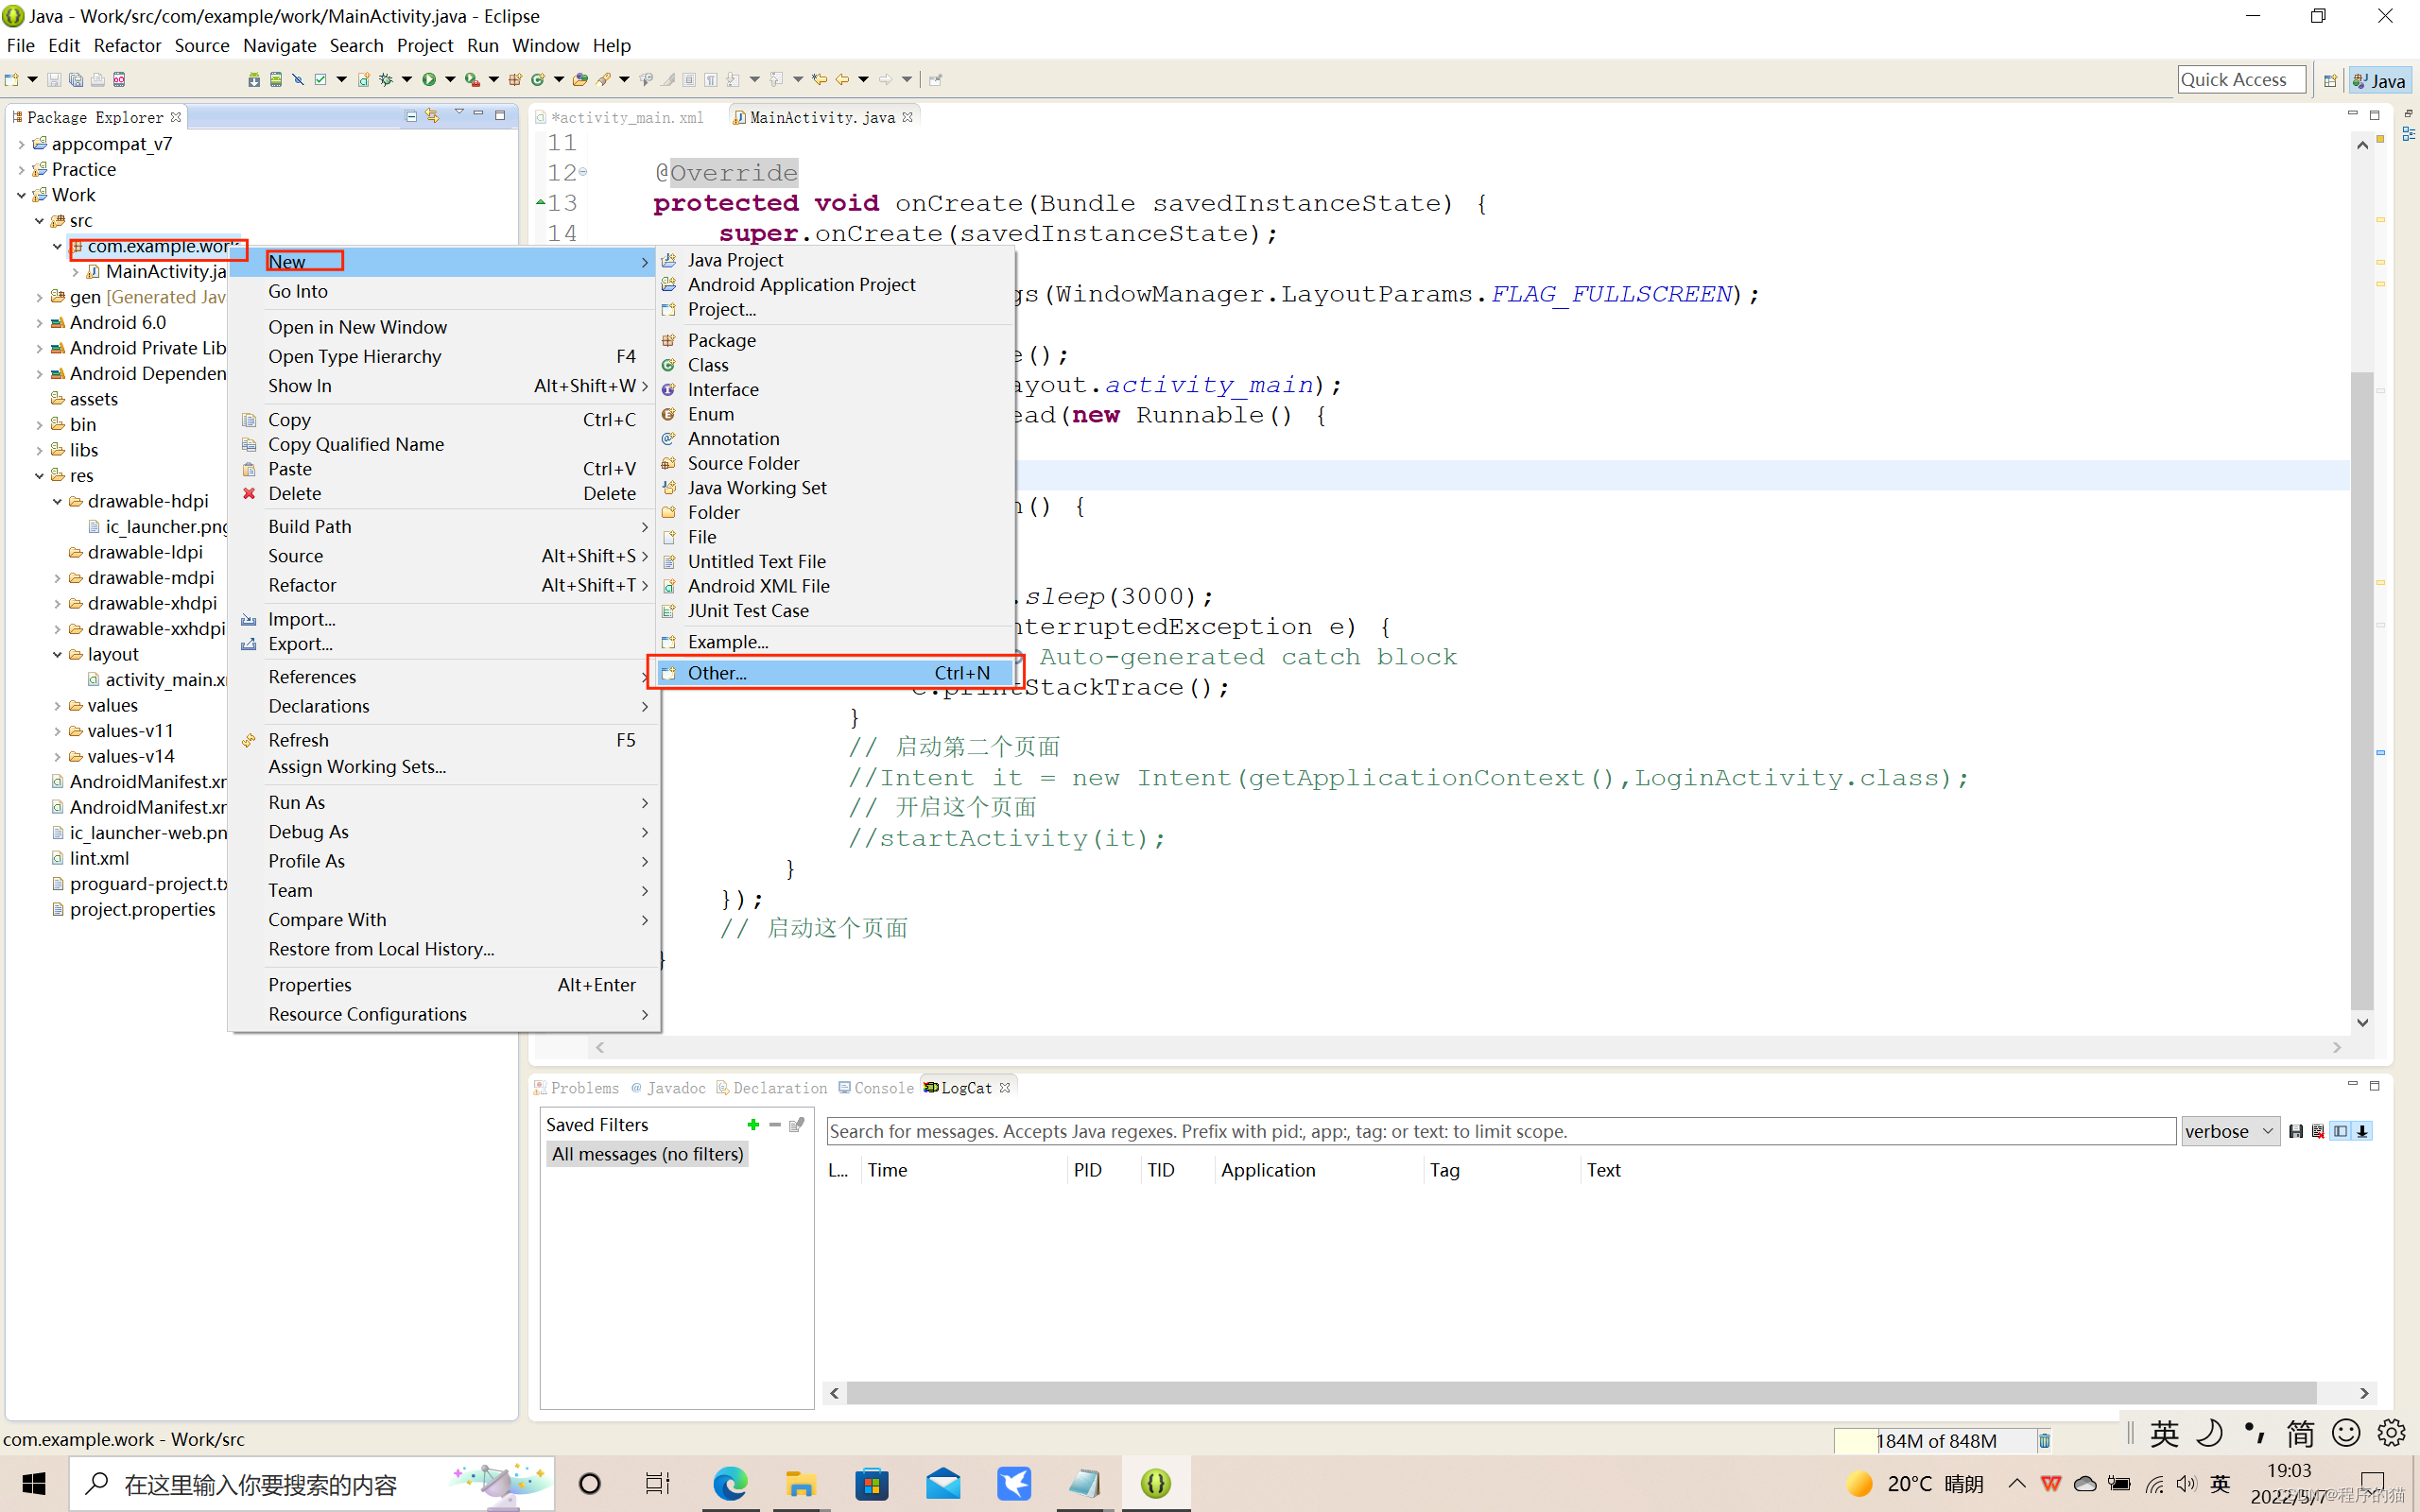Viewport: 2420px width, 1512px height.
Task: Select All messages (no filters) entry
Action: point(648,1154)
